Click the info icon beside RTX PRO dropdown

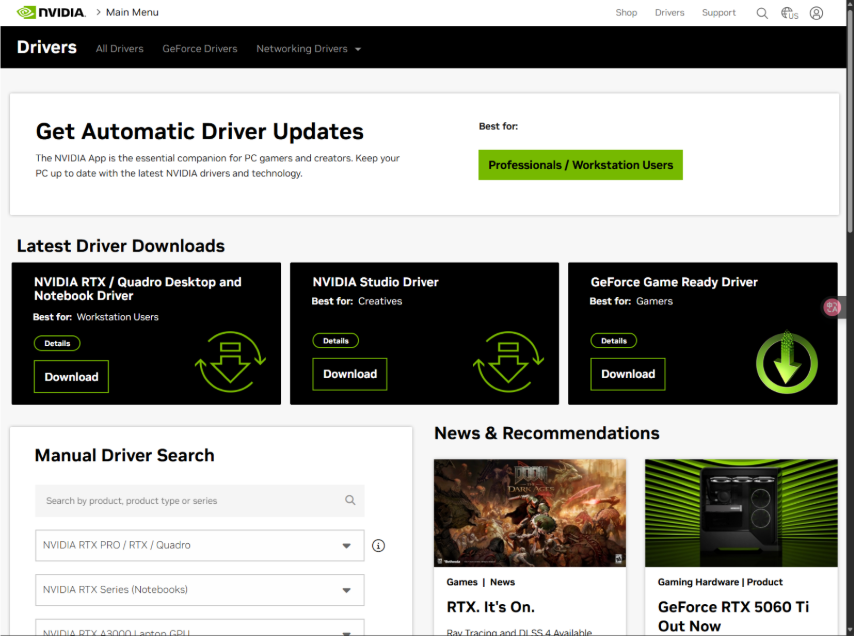click(378, 545)
